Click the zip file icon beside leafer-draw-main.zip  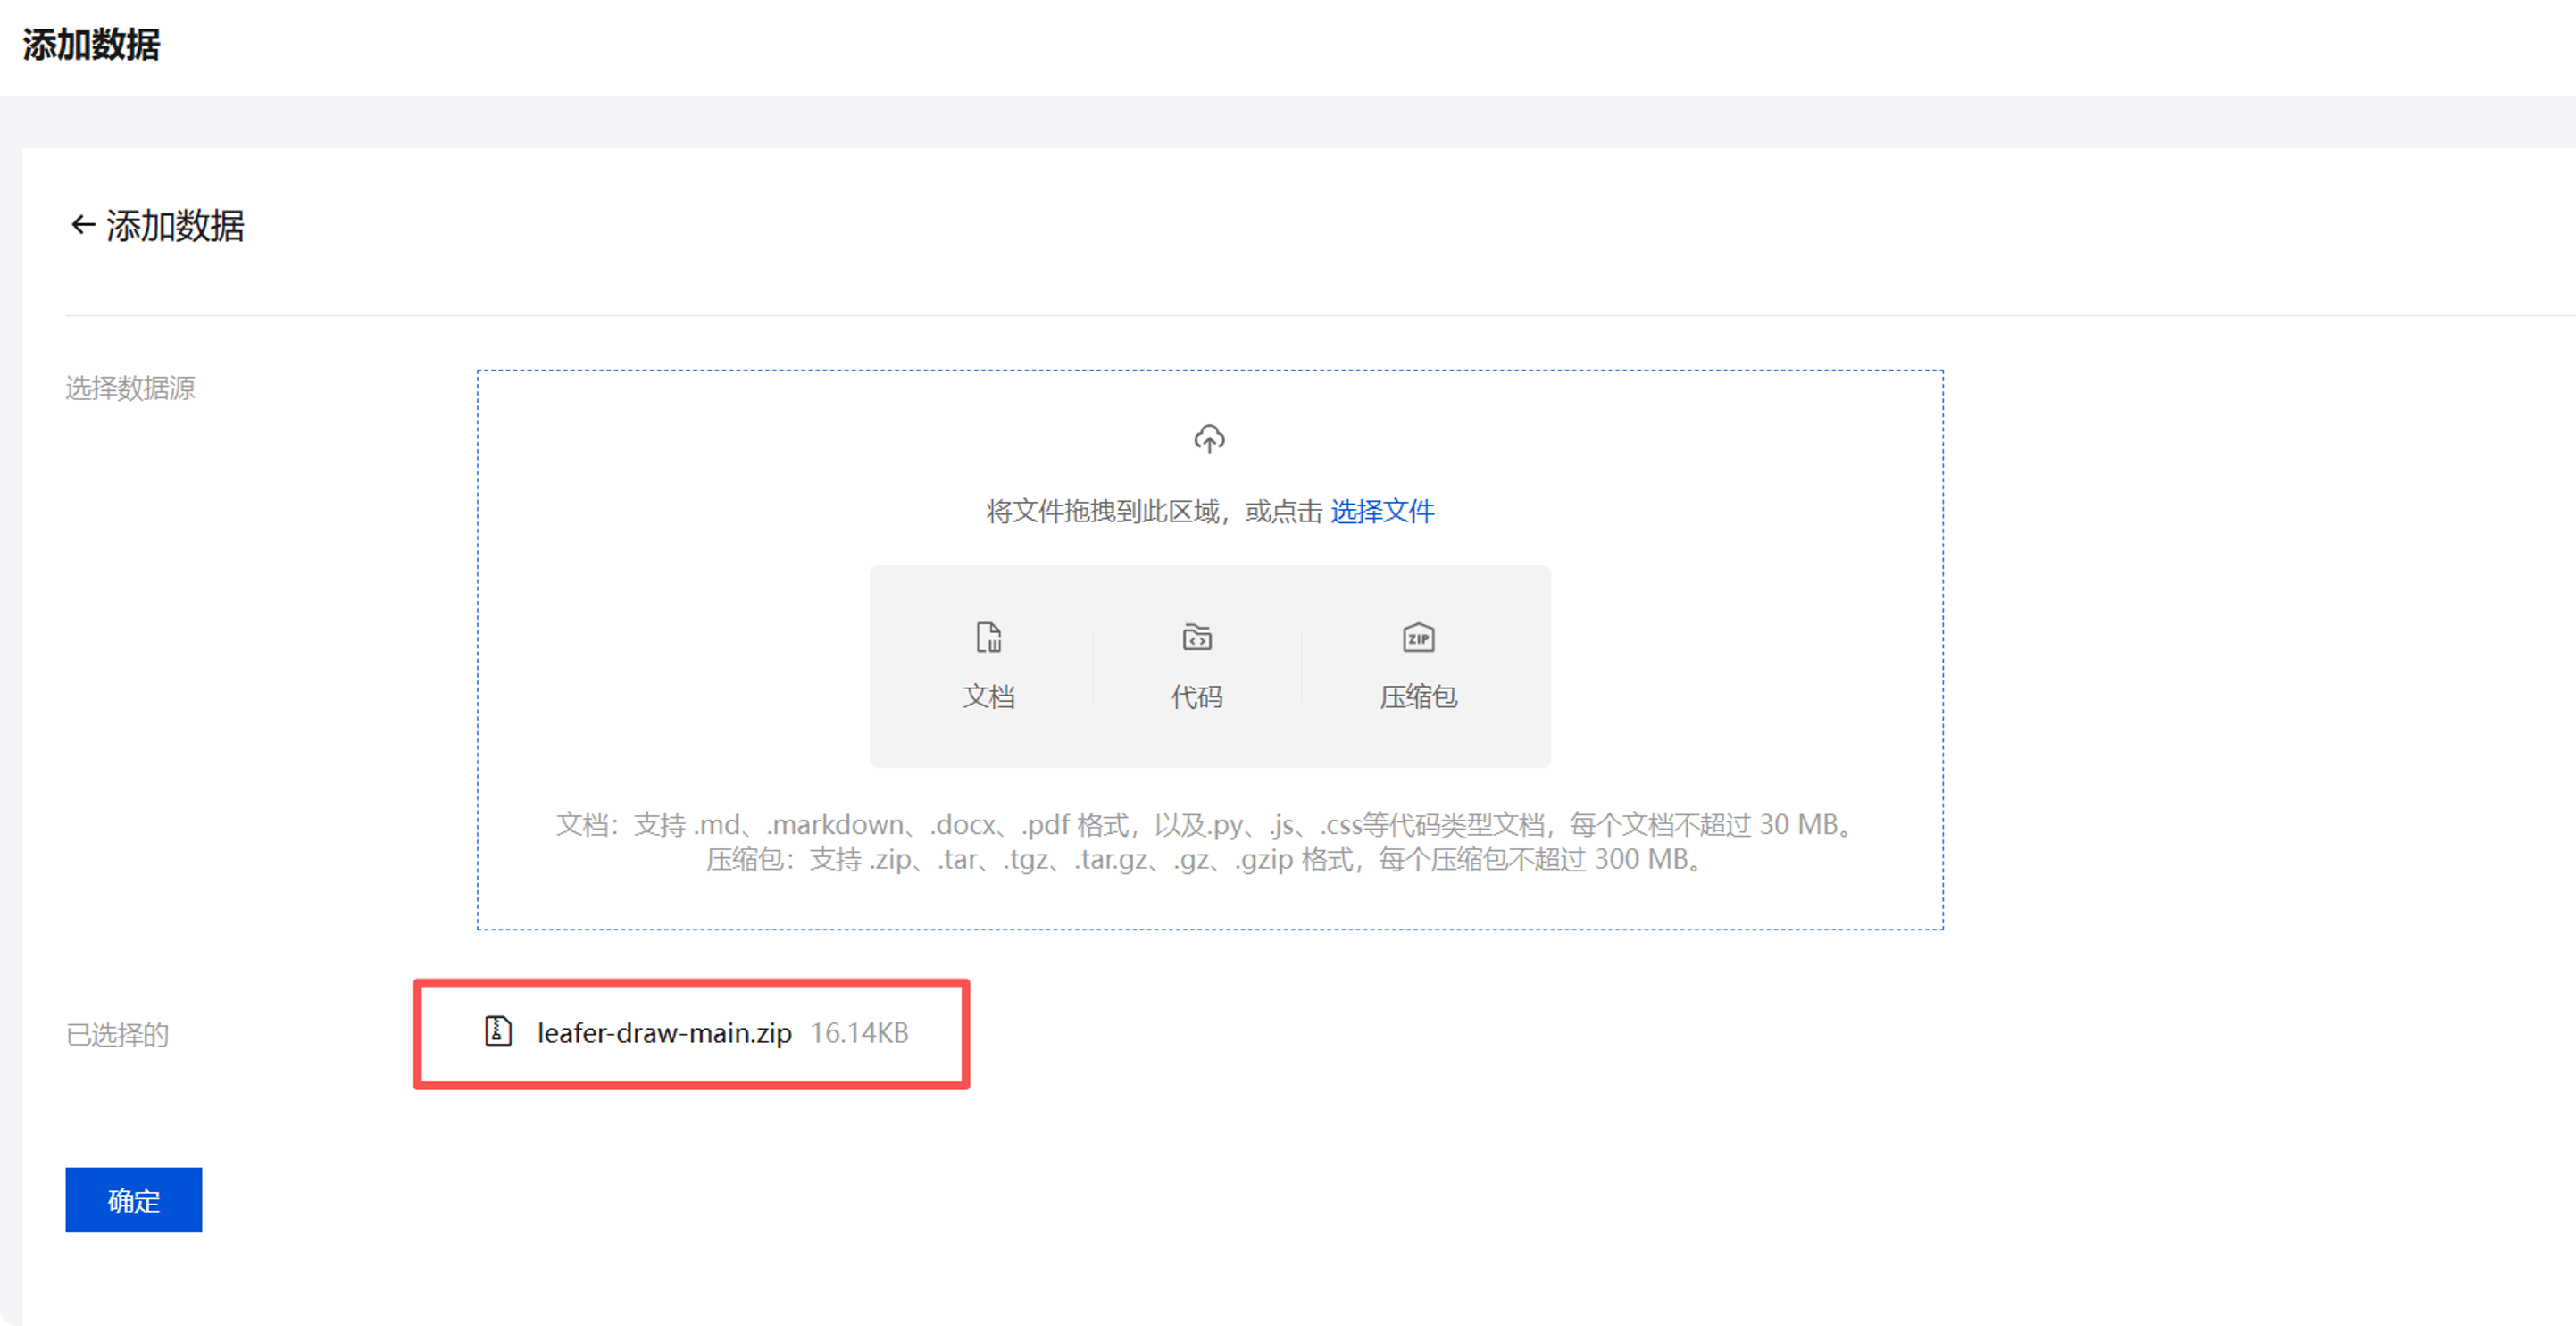498,1031
